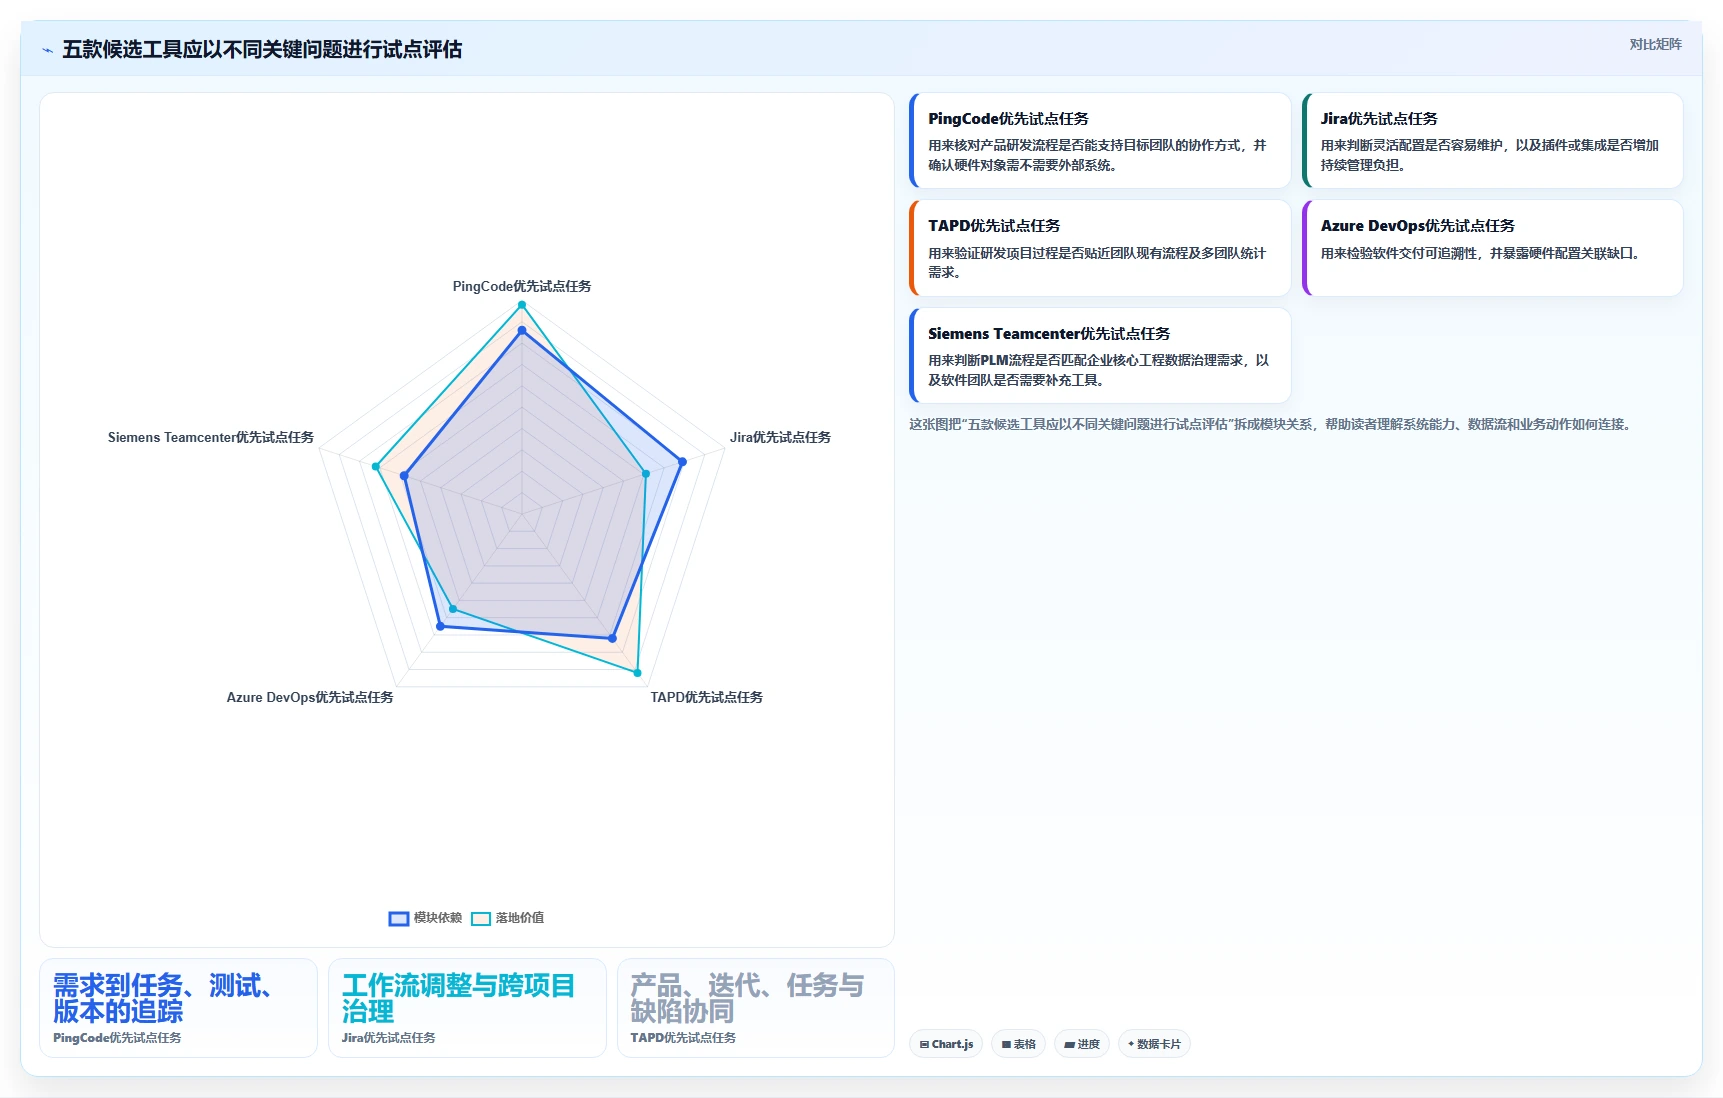Select the 模块依赖 point on the TAPD axis
This screenshot has height=1098, width=1723.
coord(612,638)
